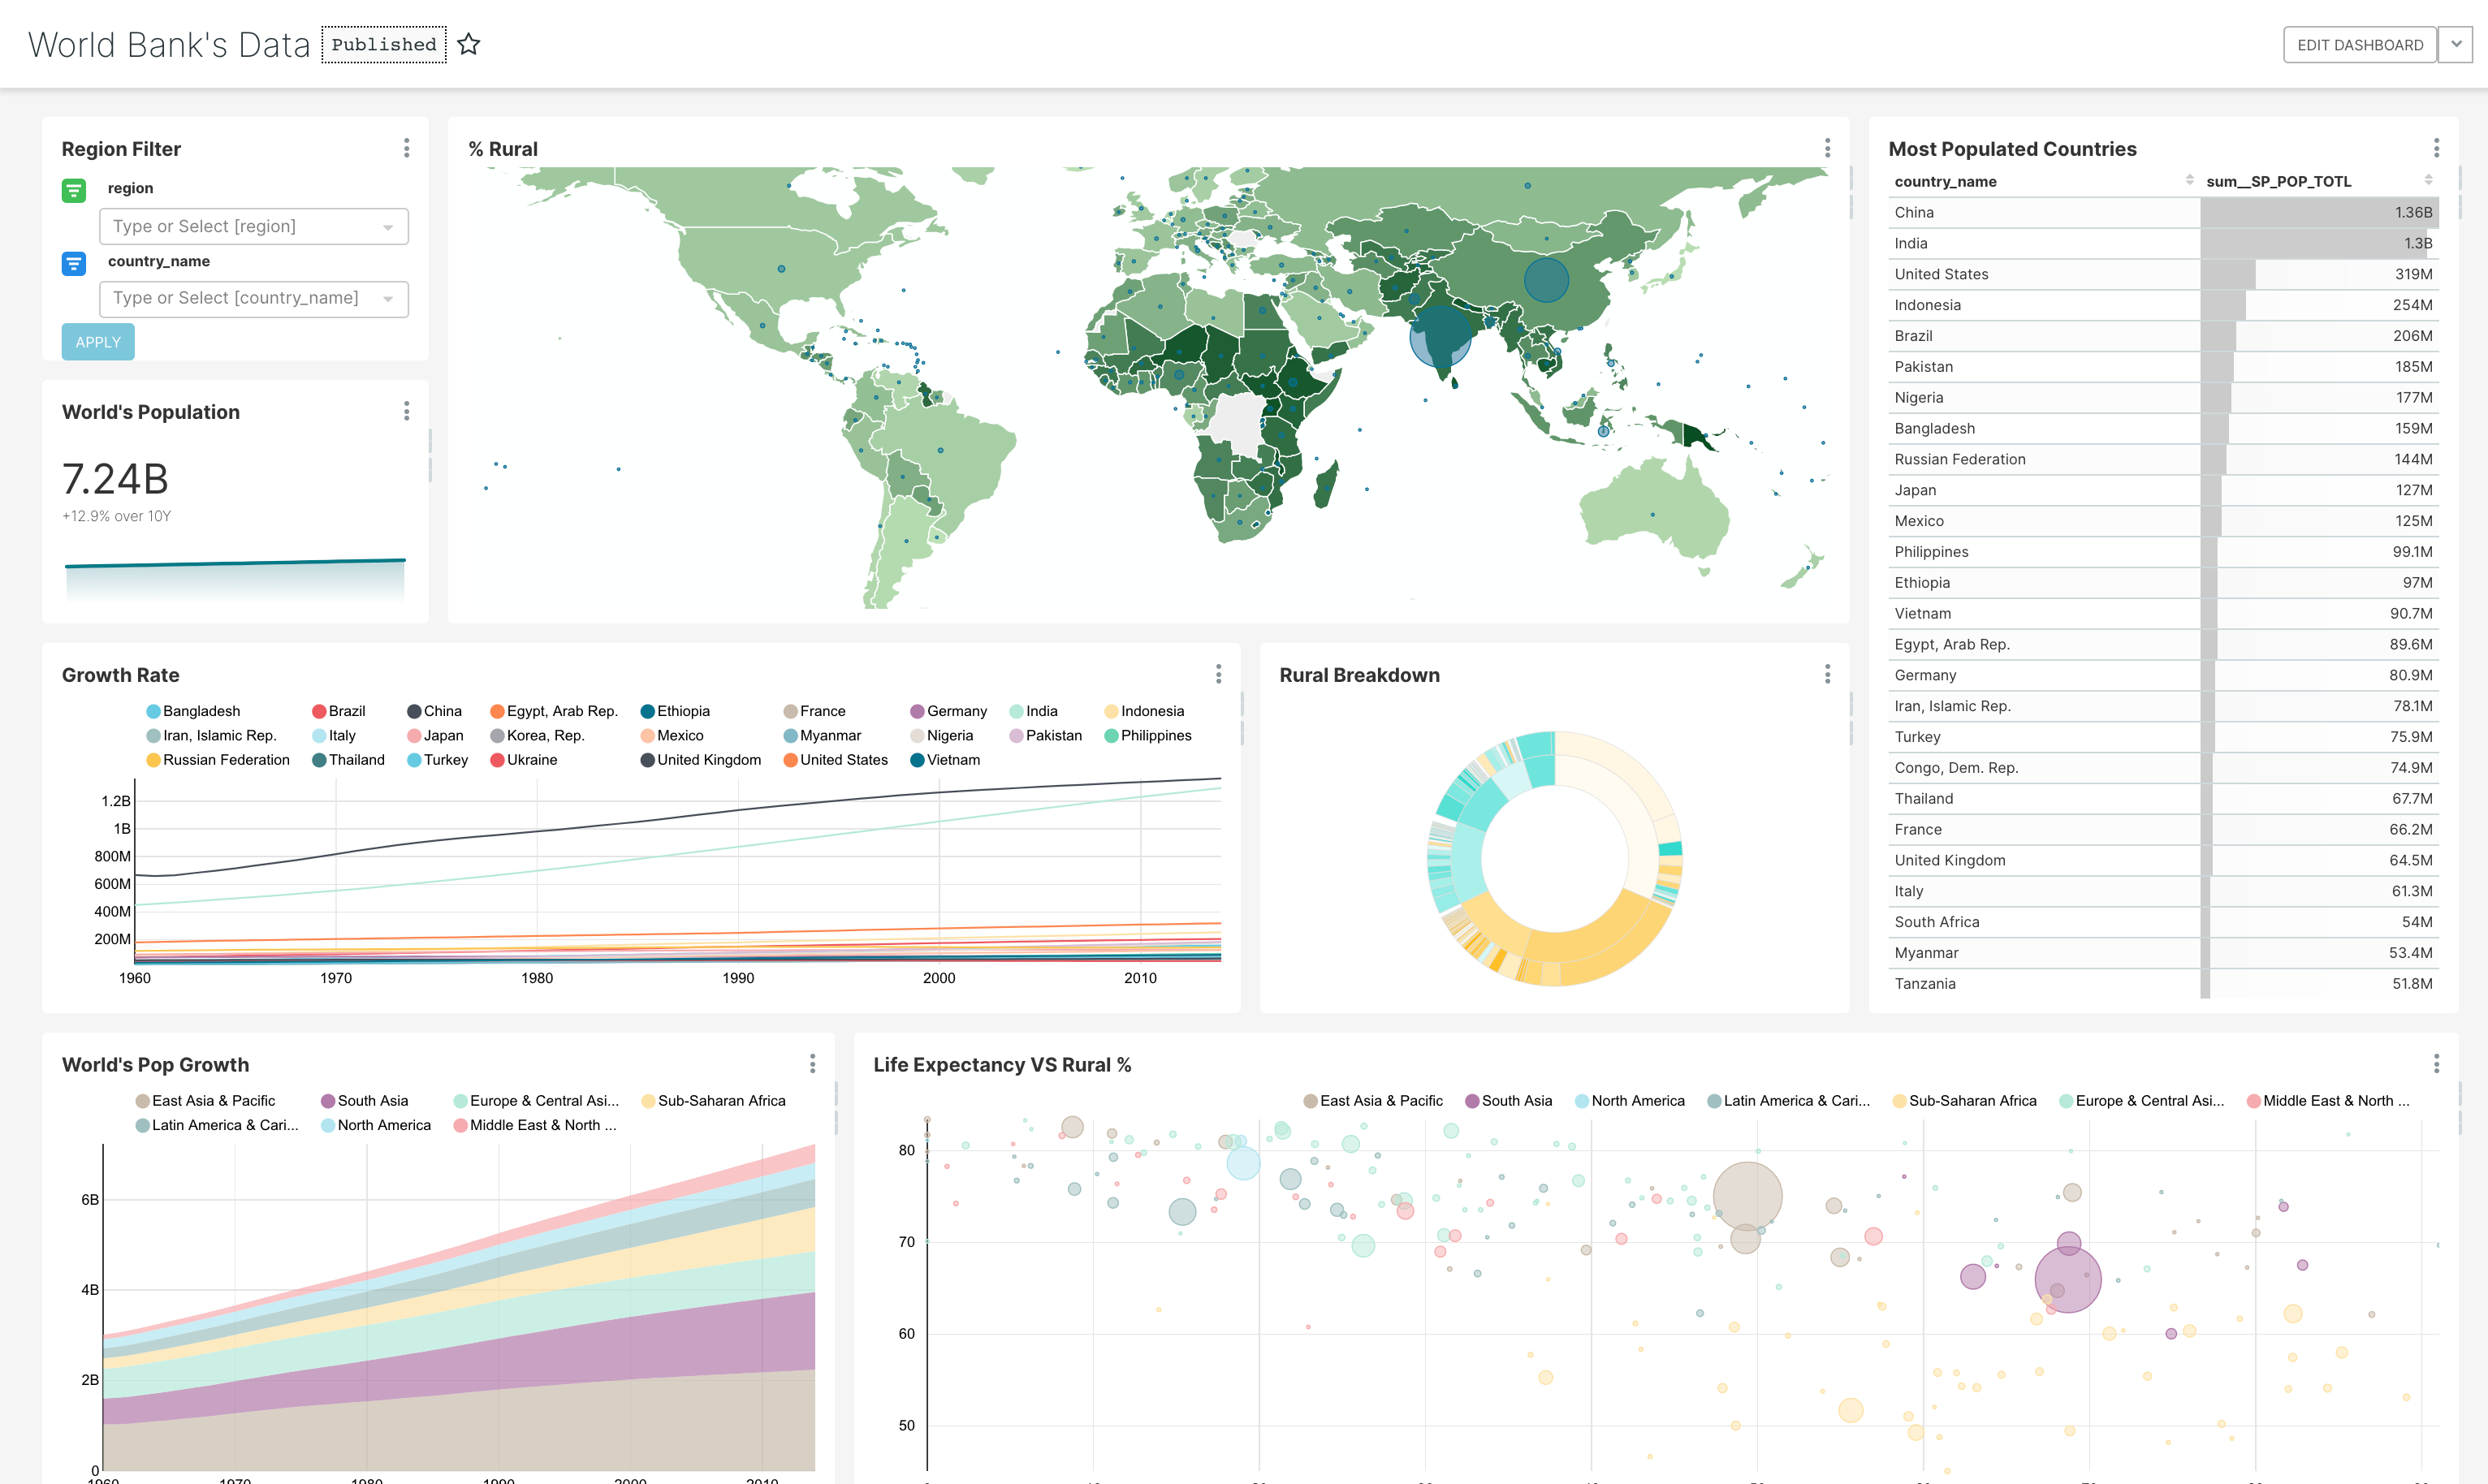Open % Rural chart options menu
2488x1484 pixels.
click(1827, 148)
